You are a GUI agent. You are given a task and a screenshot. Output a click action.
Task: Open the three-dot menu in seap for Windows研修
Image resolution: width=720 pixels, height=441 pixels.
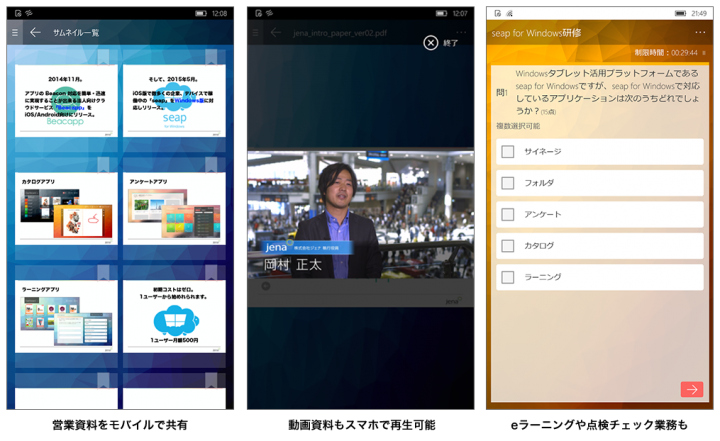pyautogui.click(x=700, y=32)
